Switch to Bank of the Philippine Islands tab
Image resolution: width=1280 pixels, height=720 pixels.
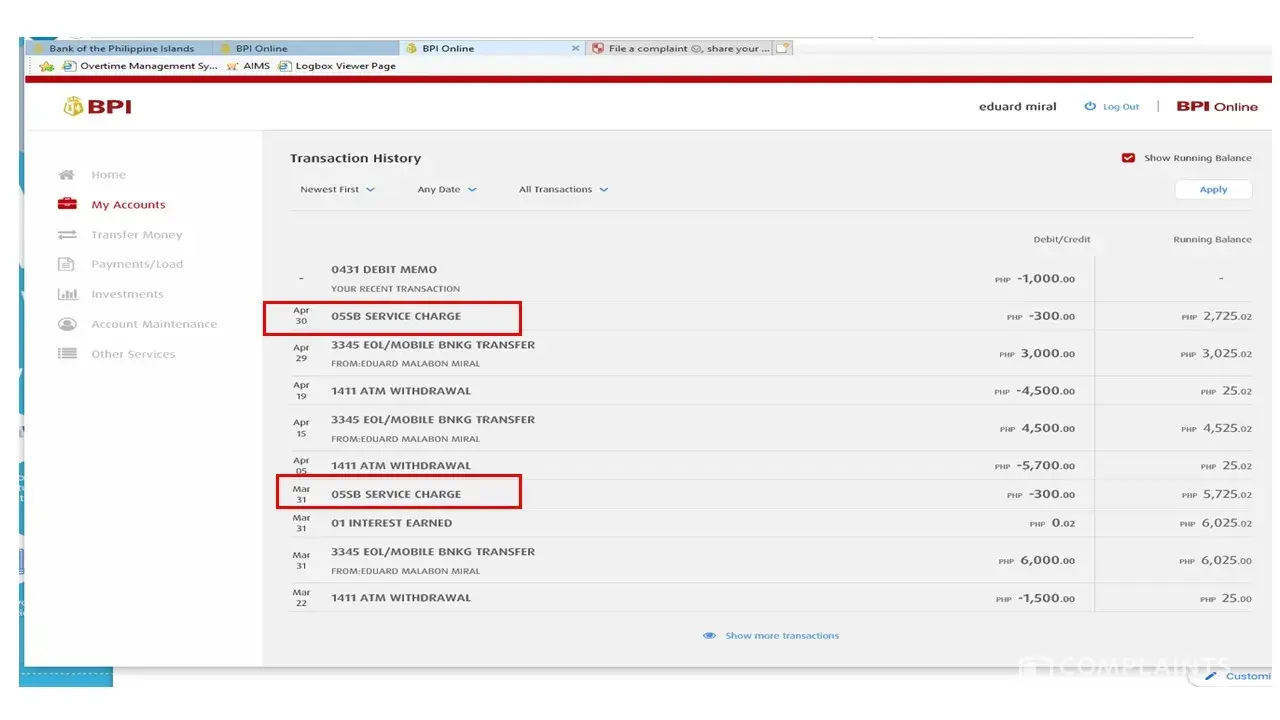pos(121,48)
